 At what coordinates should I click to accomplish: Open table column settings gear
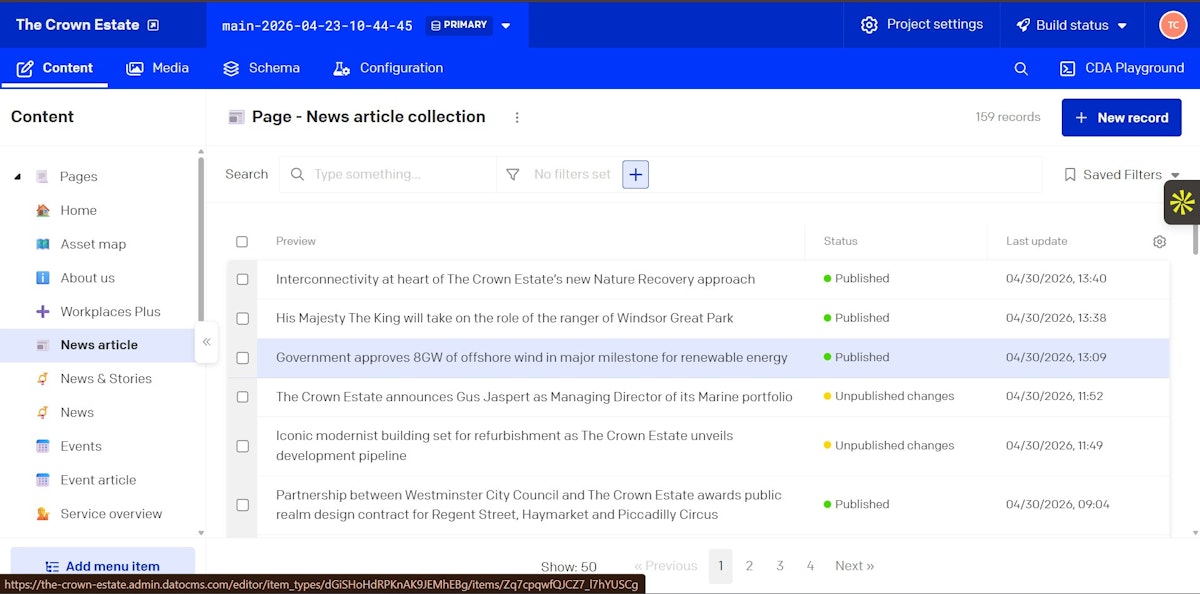pos(1159,241)
